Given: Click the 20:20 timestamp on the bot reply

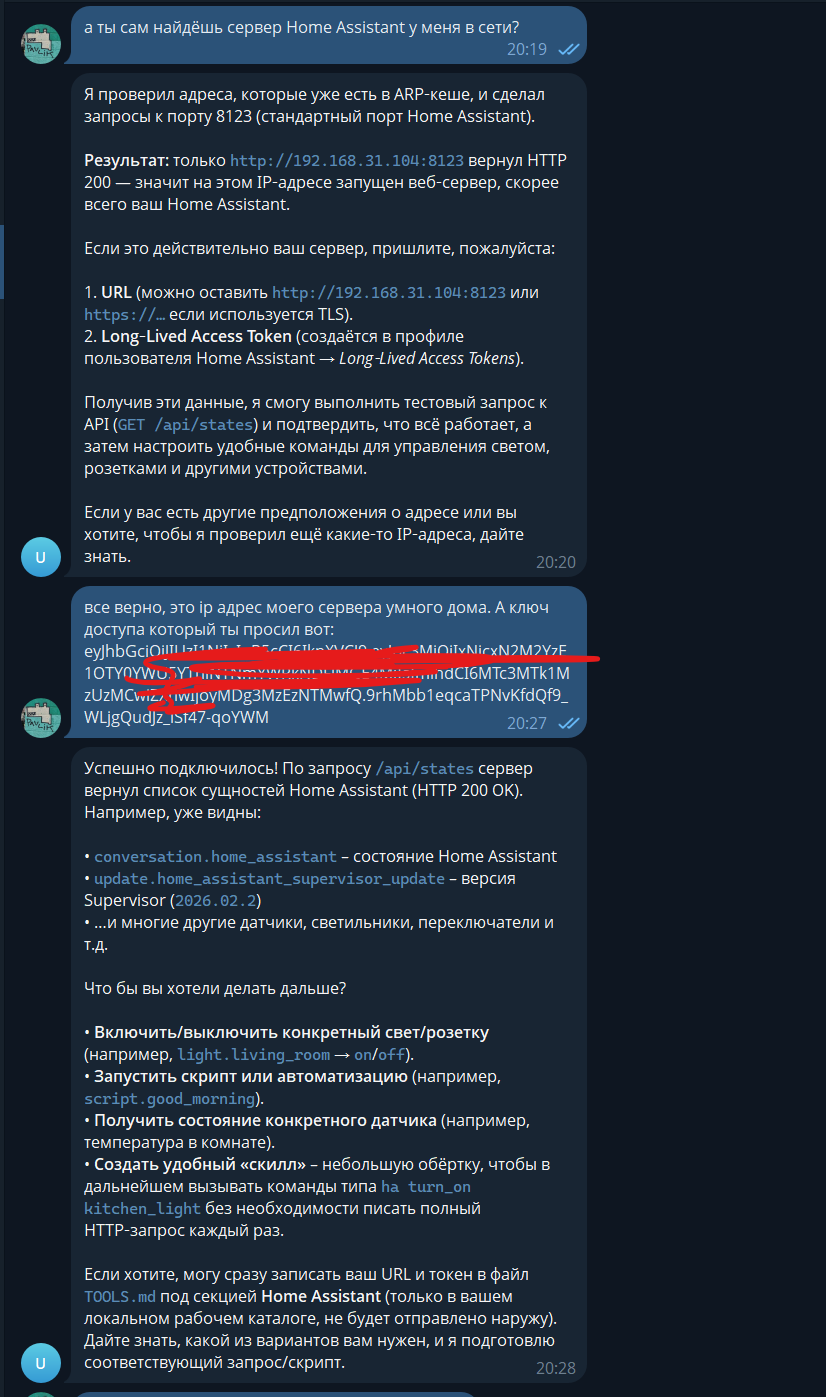Looking at the screenshot, I should pos(556,562).
